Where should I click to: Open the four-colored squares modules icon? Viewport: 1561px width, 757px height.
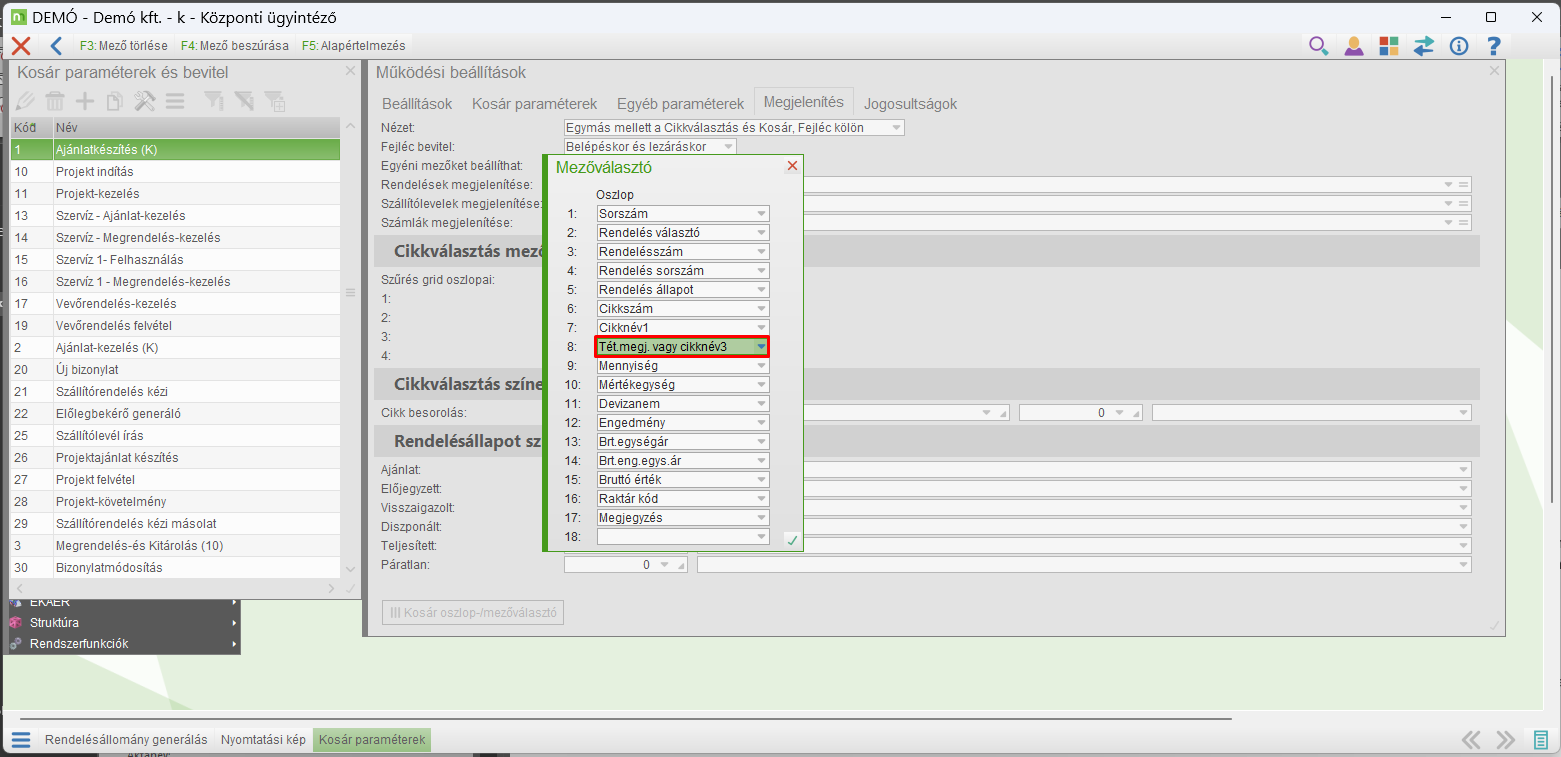pos(1389,46)
